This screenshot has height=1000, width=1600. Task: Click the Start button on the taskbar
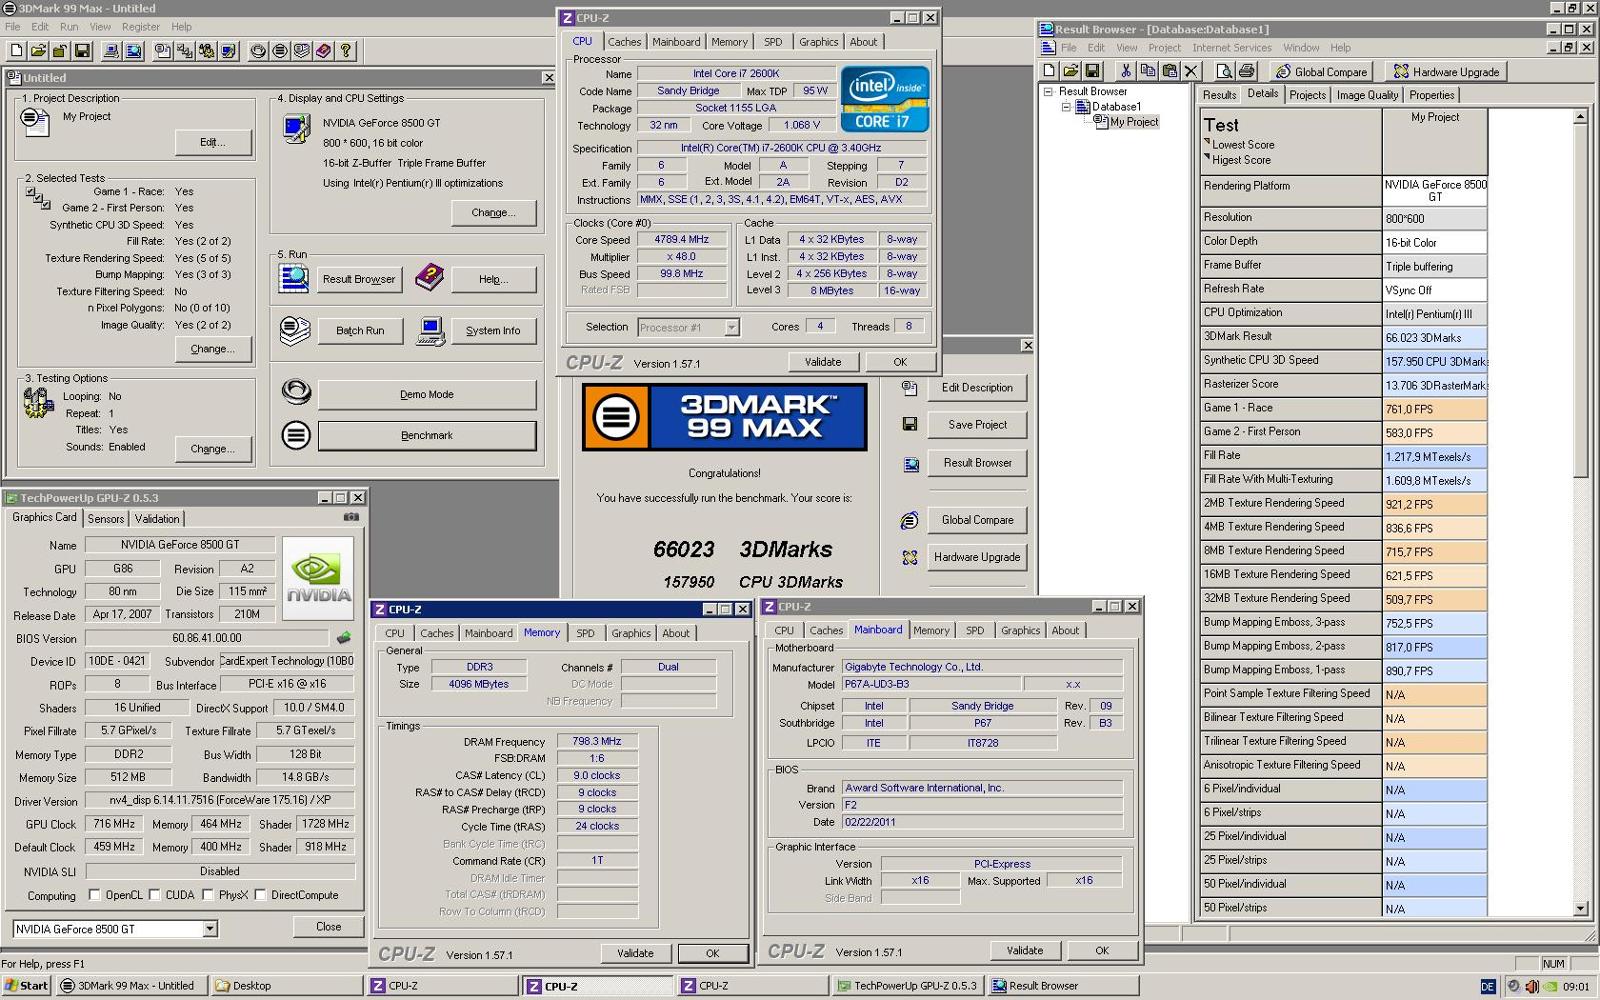[26, 985]
